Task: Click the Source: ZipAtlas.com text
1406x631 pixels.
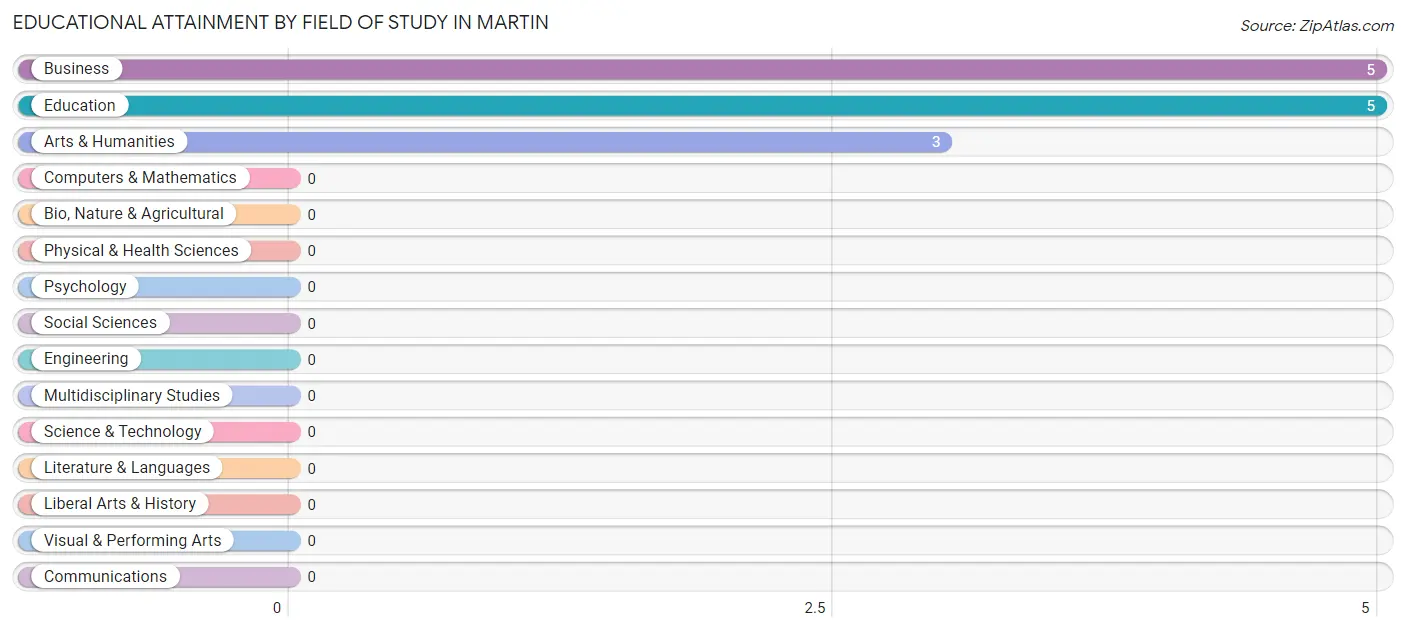Action: pyautogui.click(x=1317, y=26)
